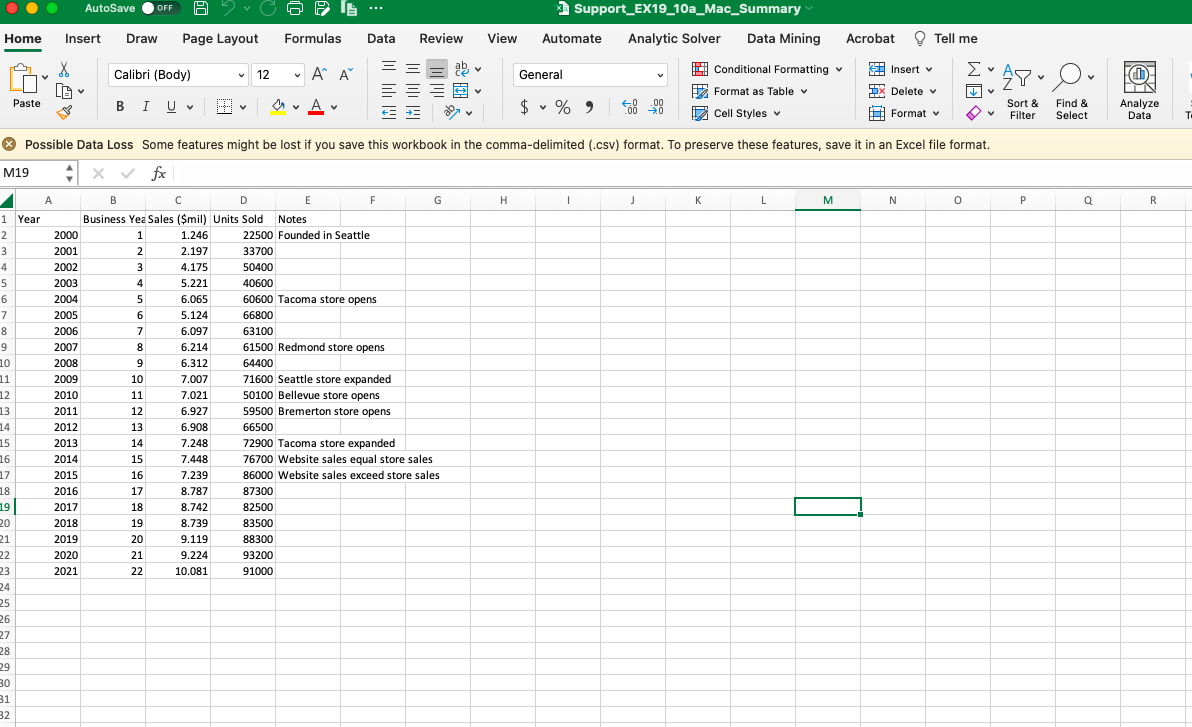This screenshot has height=727, width=1192.
Task: Select the Format Painter brush
Action: 65,113
